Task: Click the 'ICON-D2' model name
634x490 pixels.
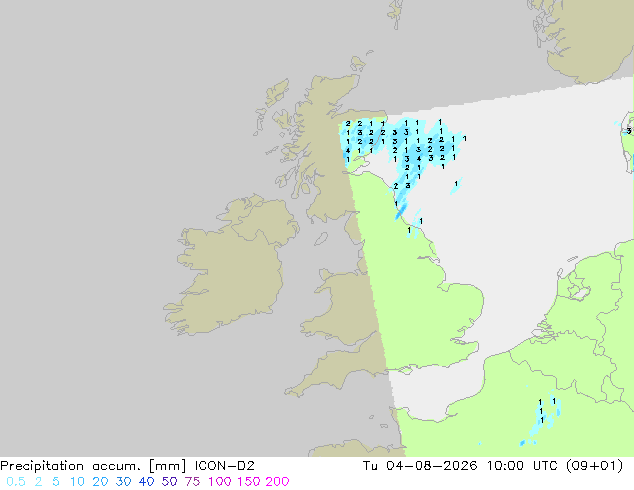Action: pos(224,466)
